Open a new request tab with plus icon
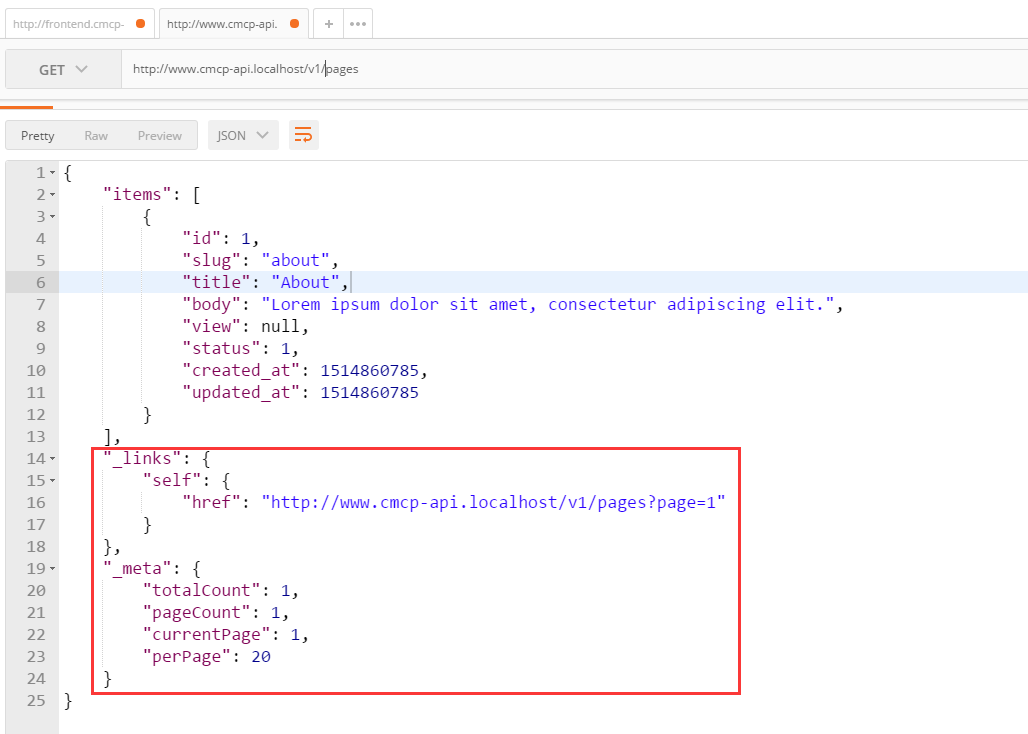This screenshot has width=1028, height=734. pyautogui.click(x=328, y=24)
